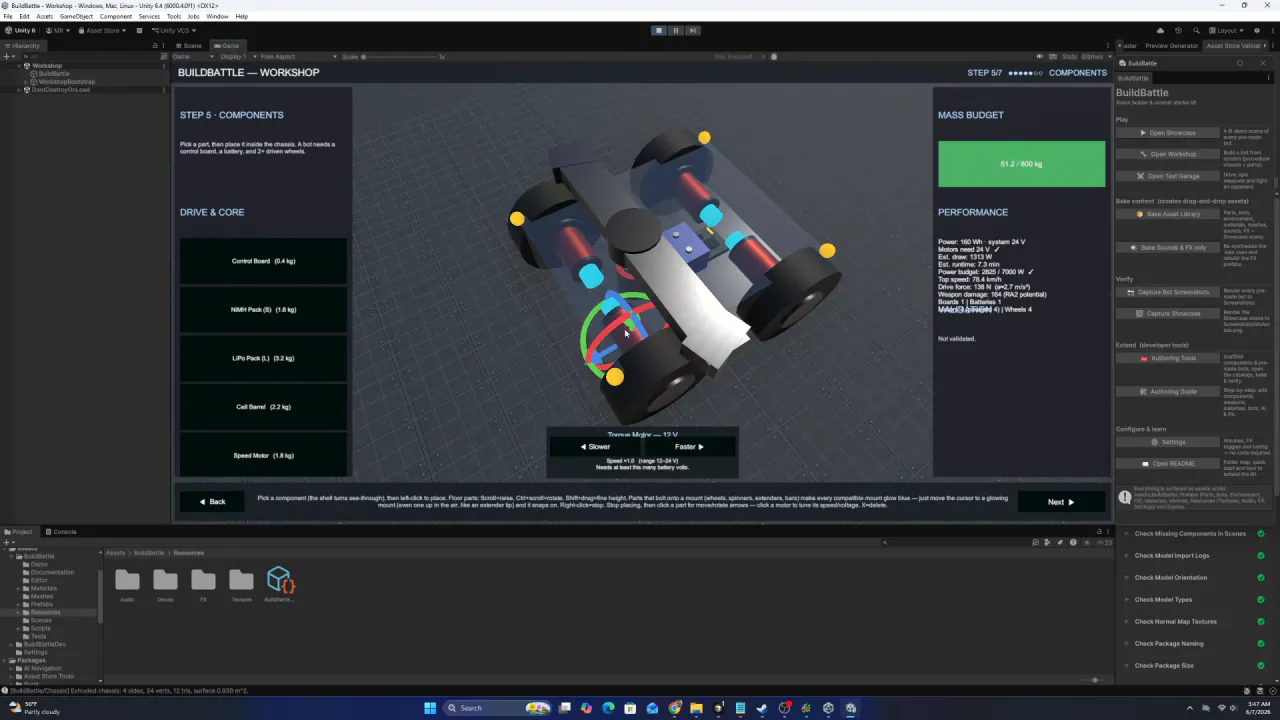The width and height of the screenshot is (1280, 720).
Task: Open File Explorer from the taskbar
Action: point(696,708)
